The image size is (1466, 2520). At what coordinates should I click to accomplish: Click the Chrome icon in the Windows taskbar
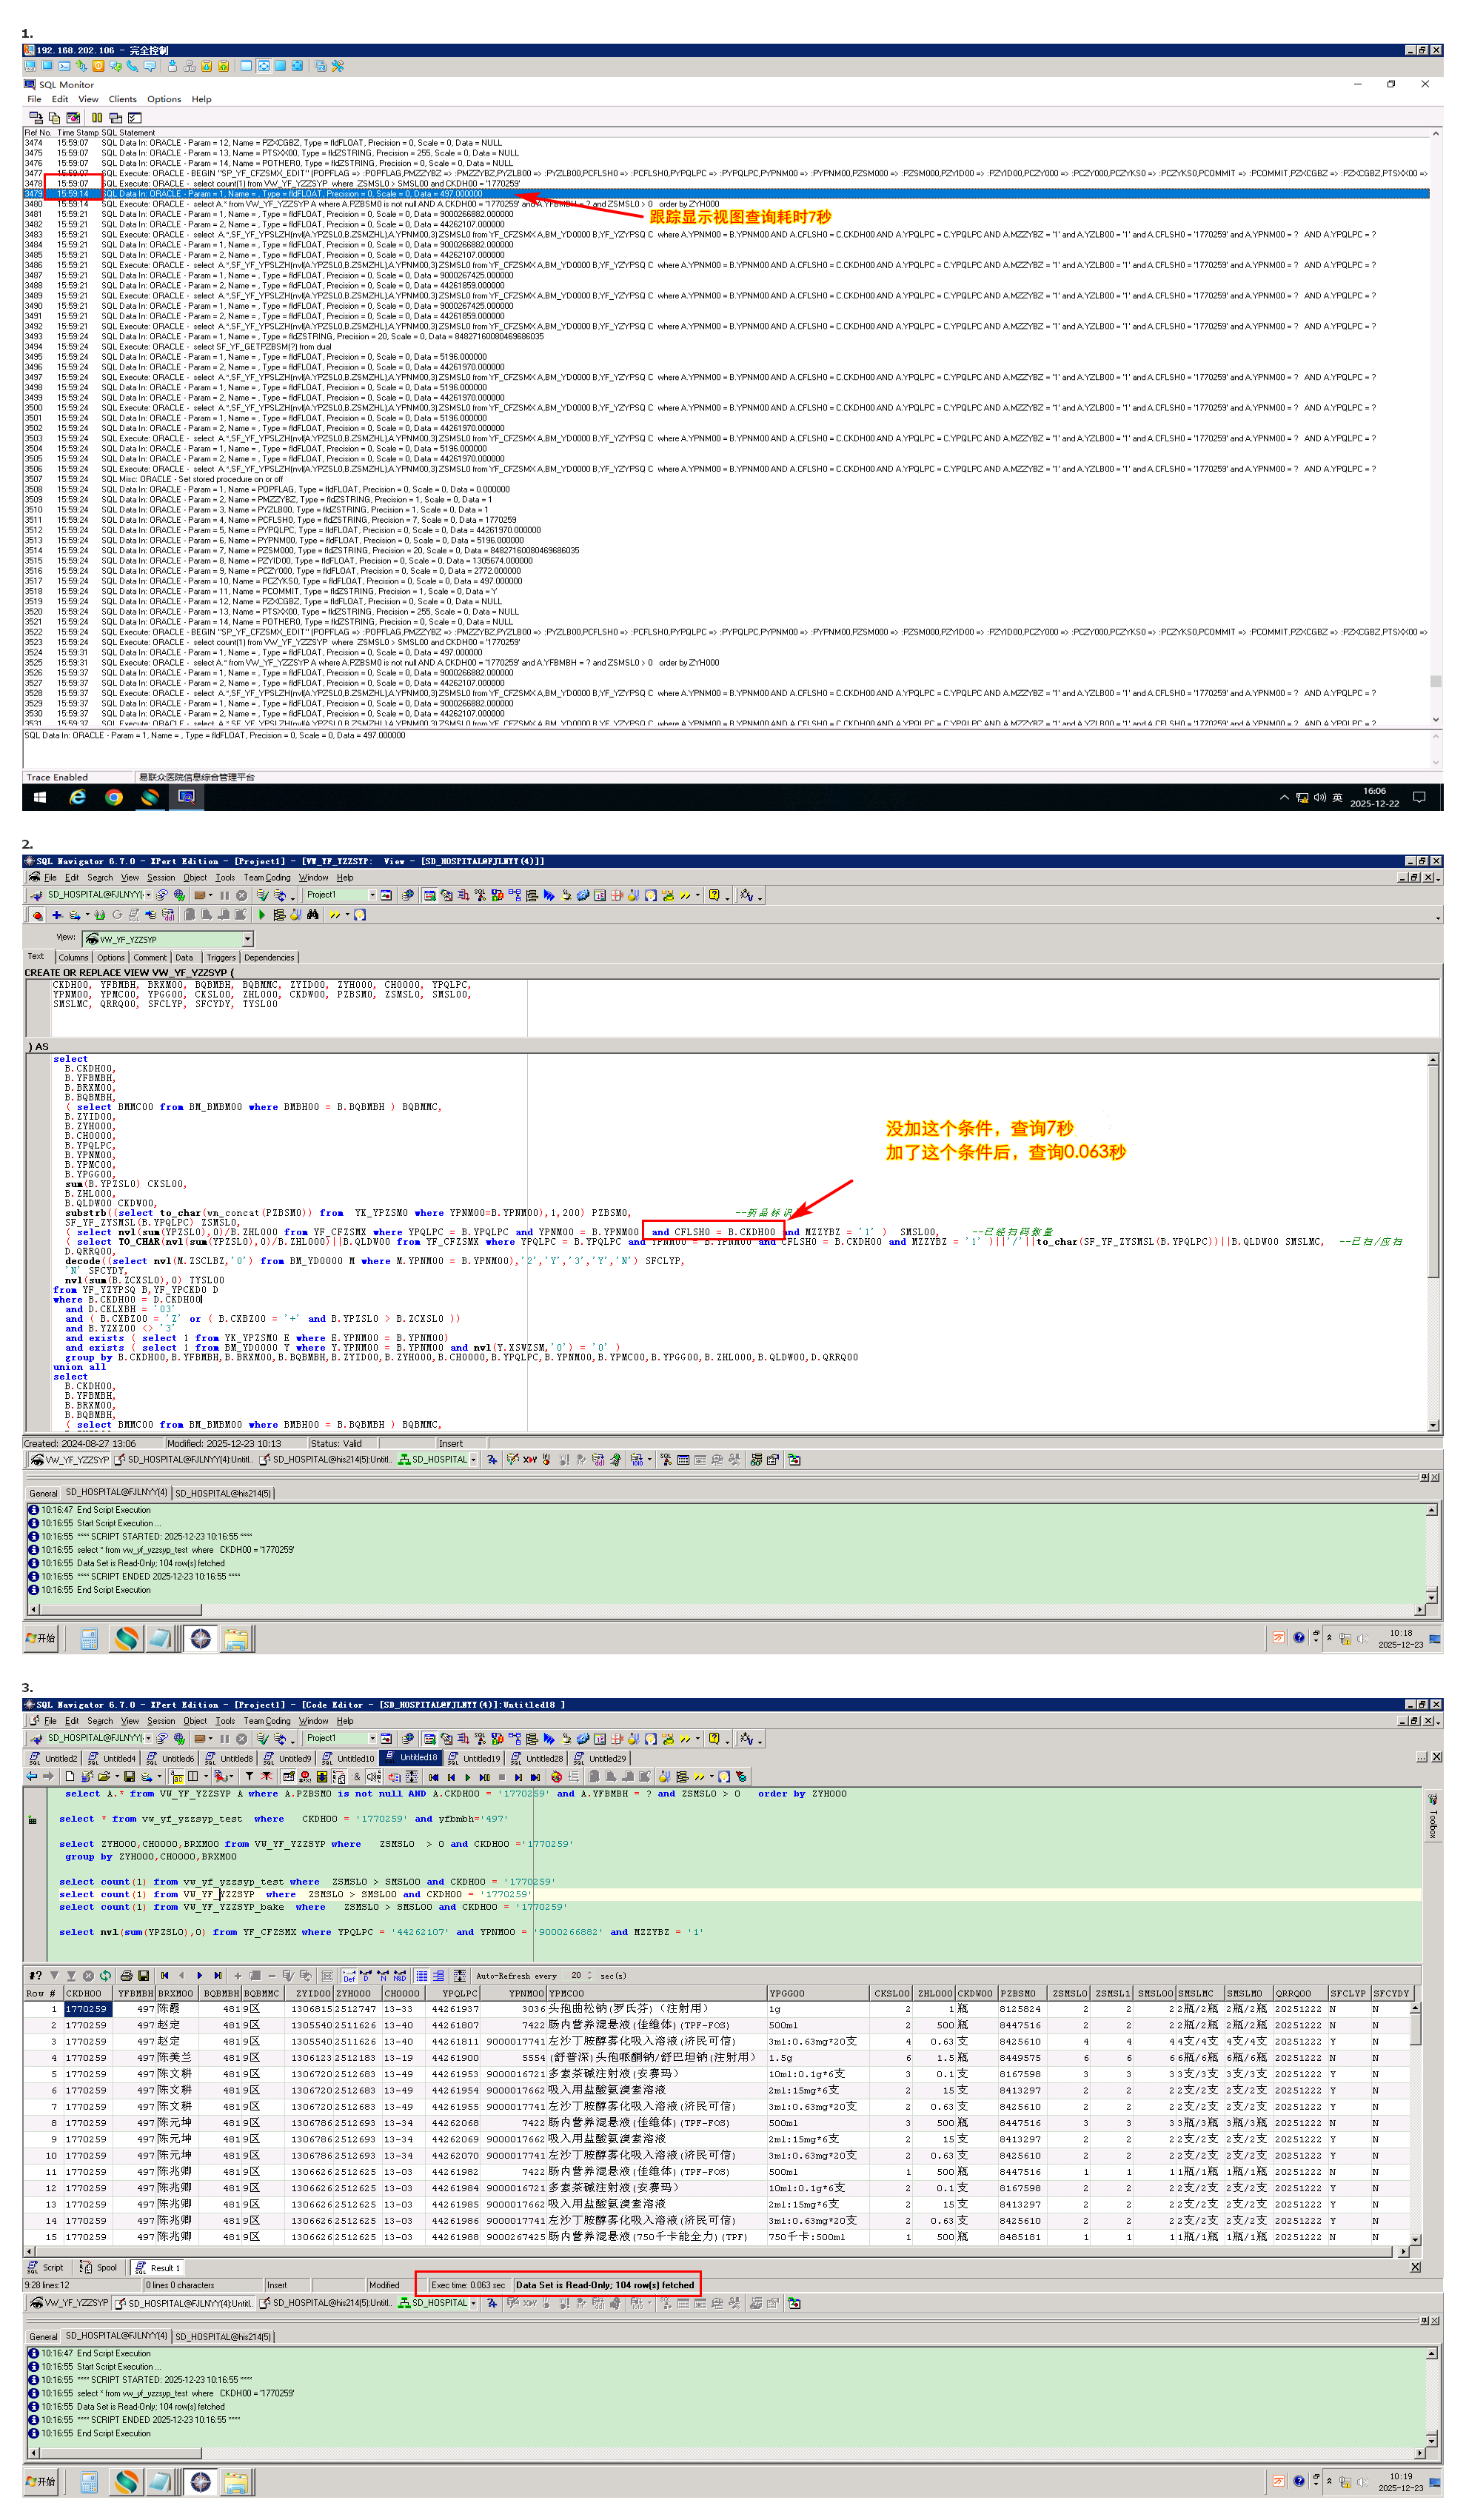114,797
